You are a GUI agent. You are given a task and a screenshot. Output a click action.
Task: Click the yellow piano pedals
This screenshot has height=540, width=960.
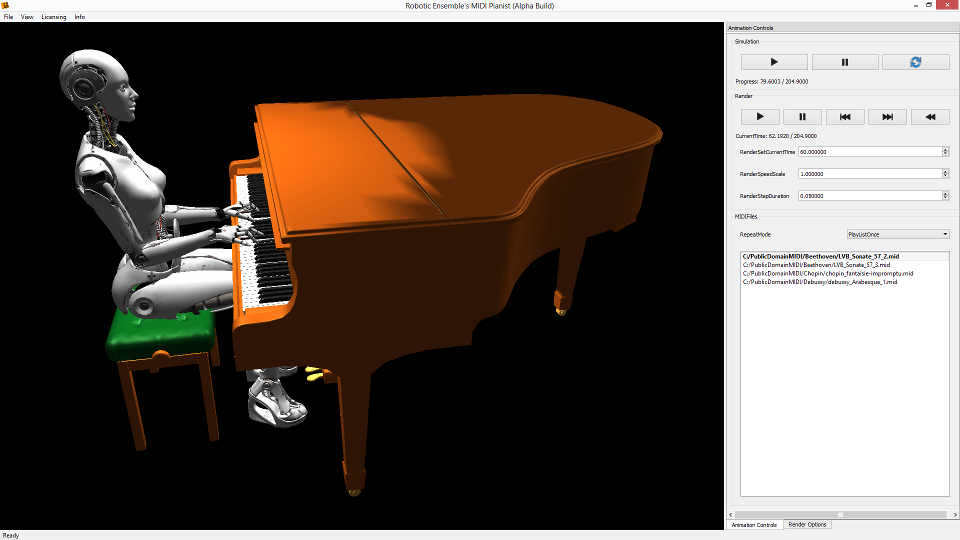pyautogui.click(x=313, y=373)
